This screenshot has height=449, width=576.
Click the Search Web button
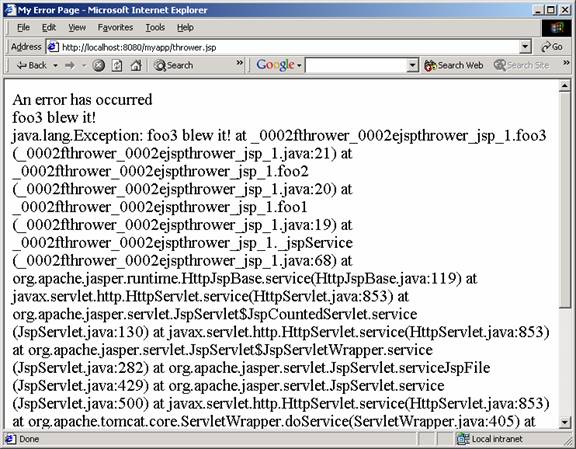point(454,65)
